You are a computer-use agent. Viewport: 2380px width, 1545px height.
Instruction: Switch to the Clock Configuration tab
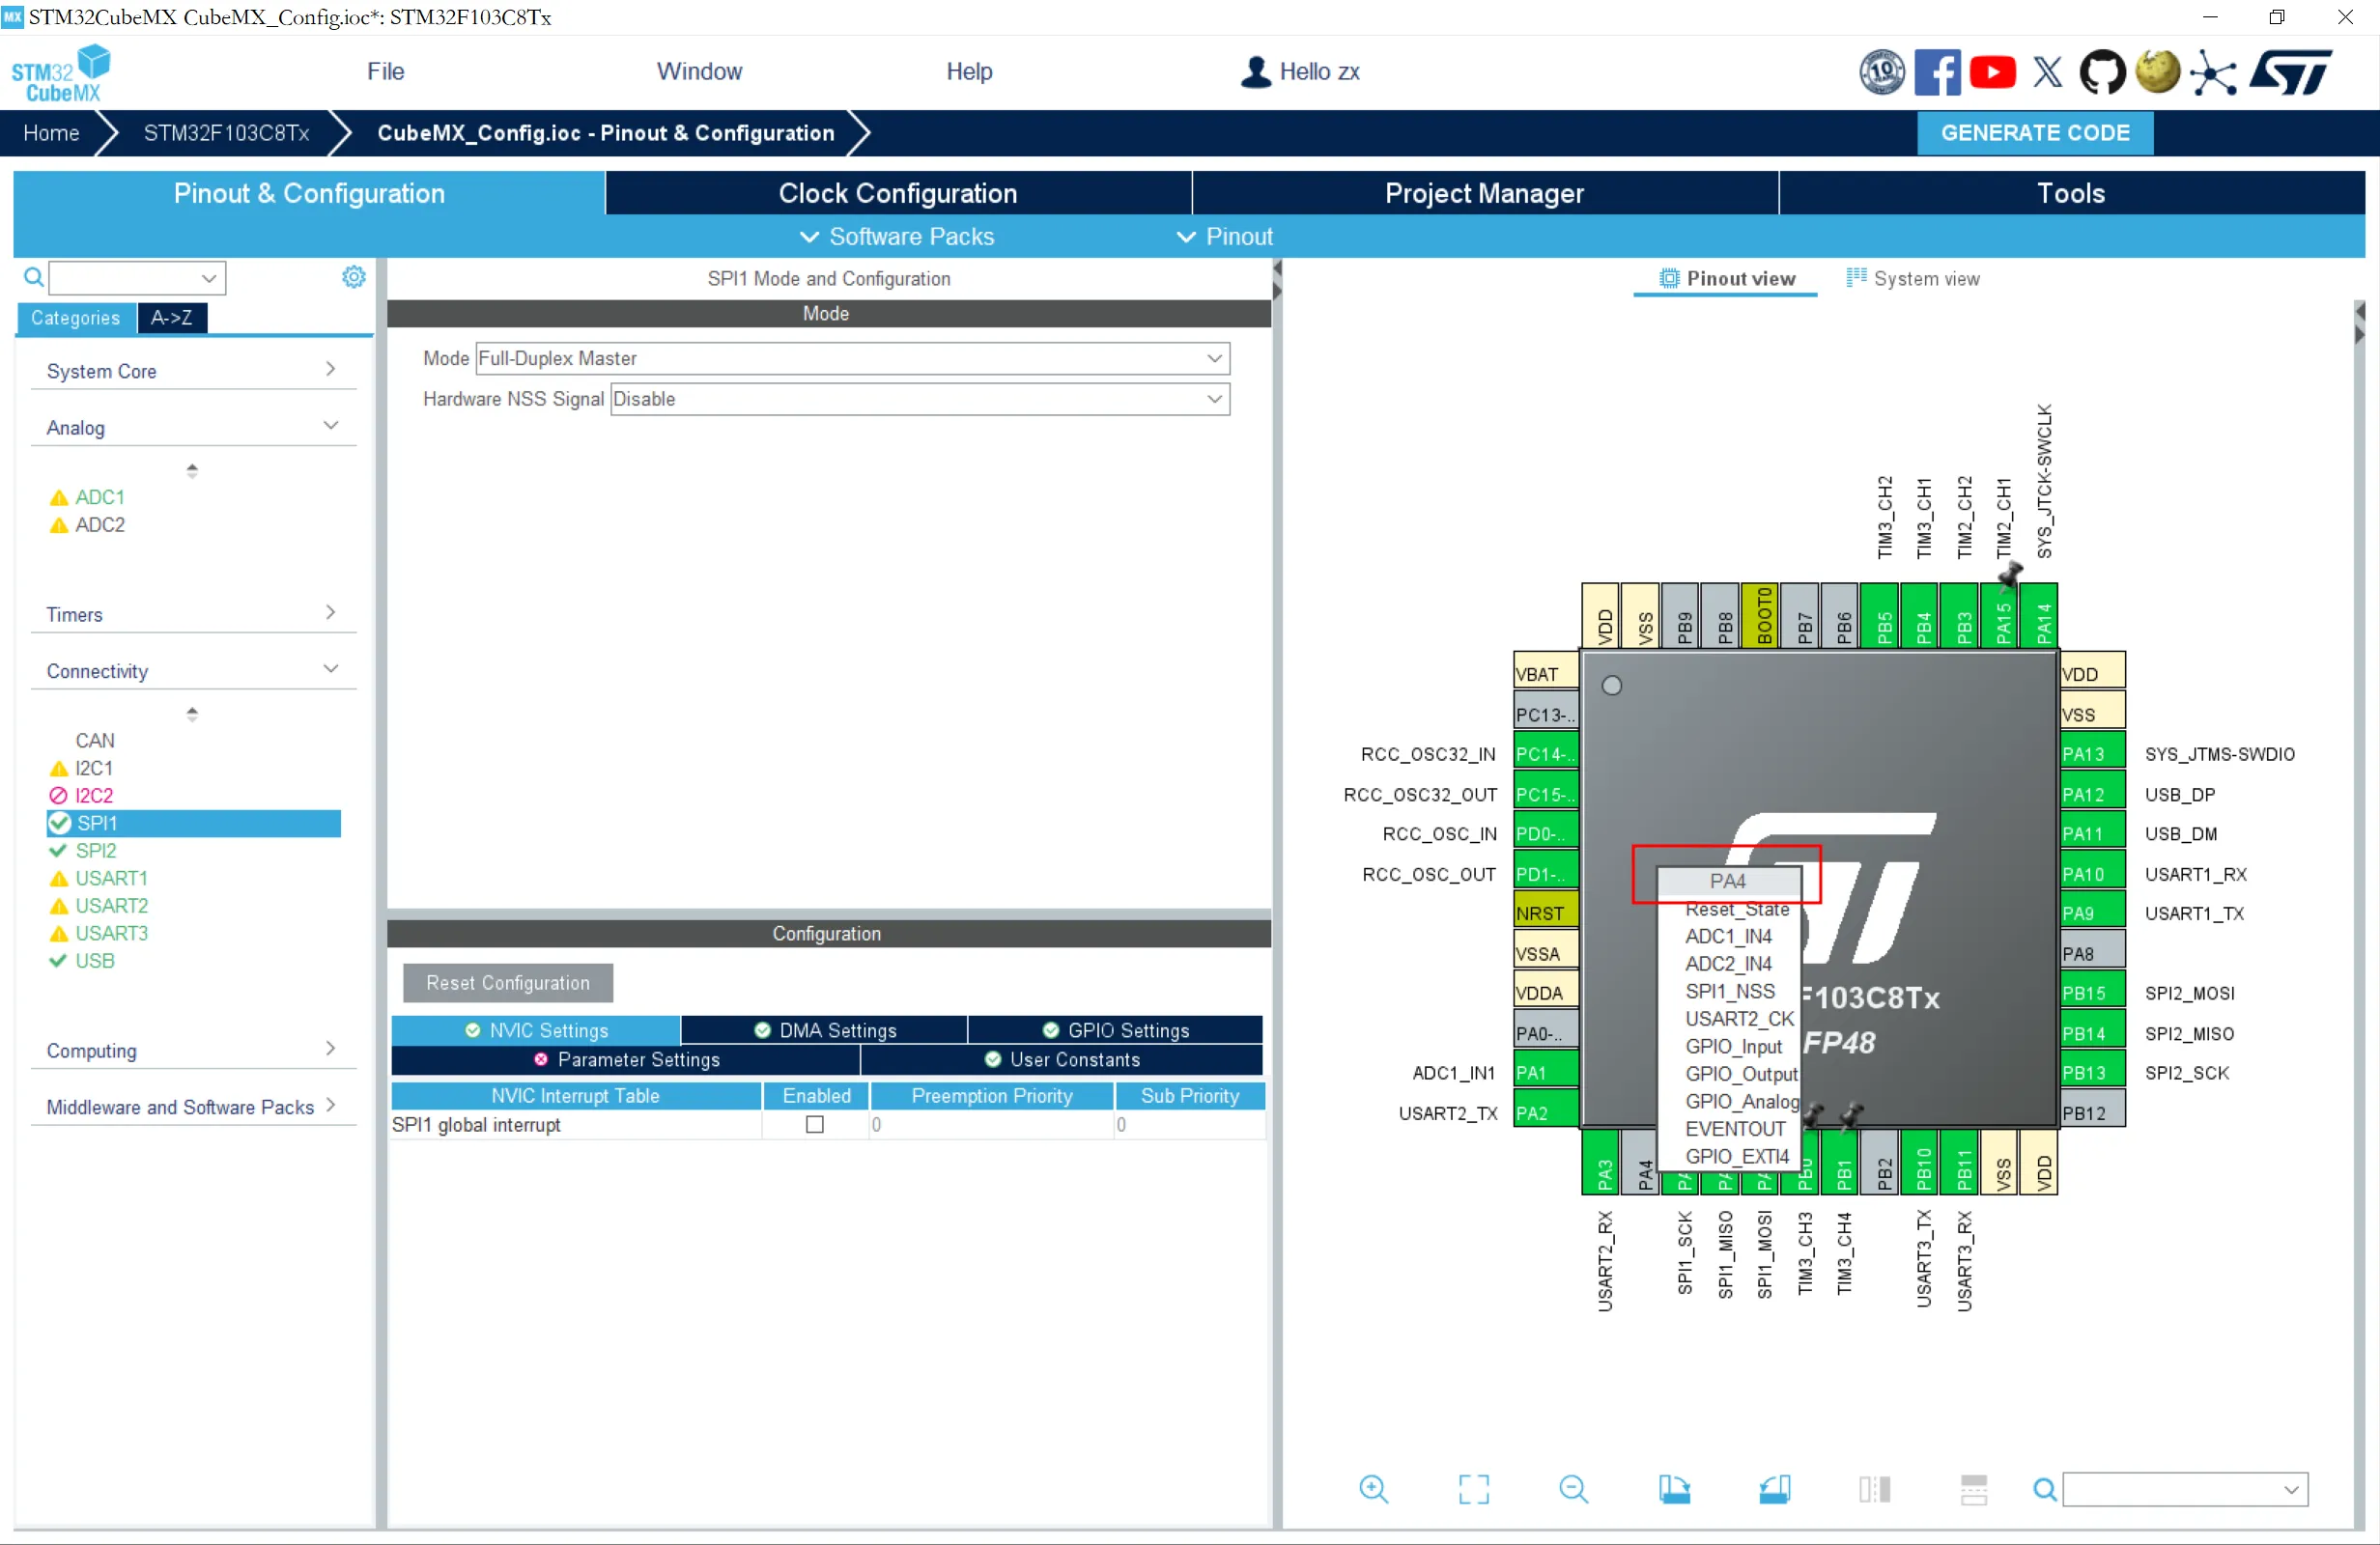tap(898, 193)
